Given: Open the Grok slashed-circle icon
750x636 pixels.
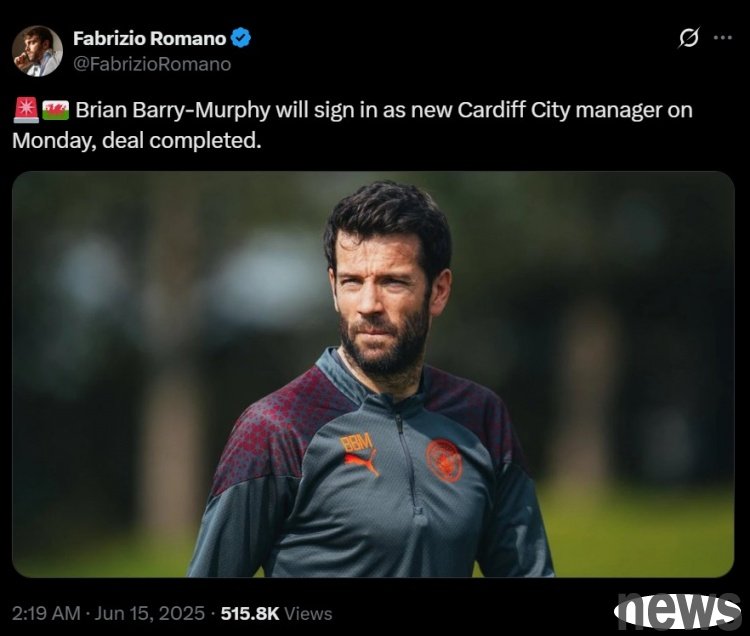Looking at the screenshot, I should (x=689, y=37).
